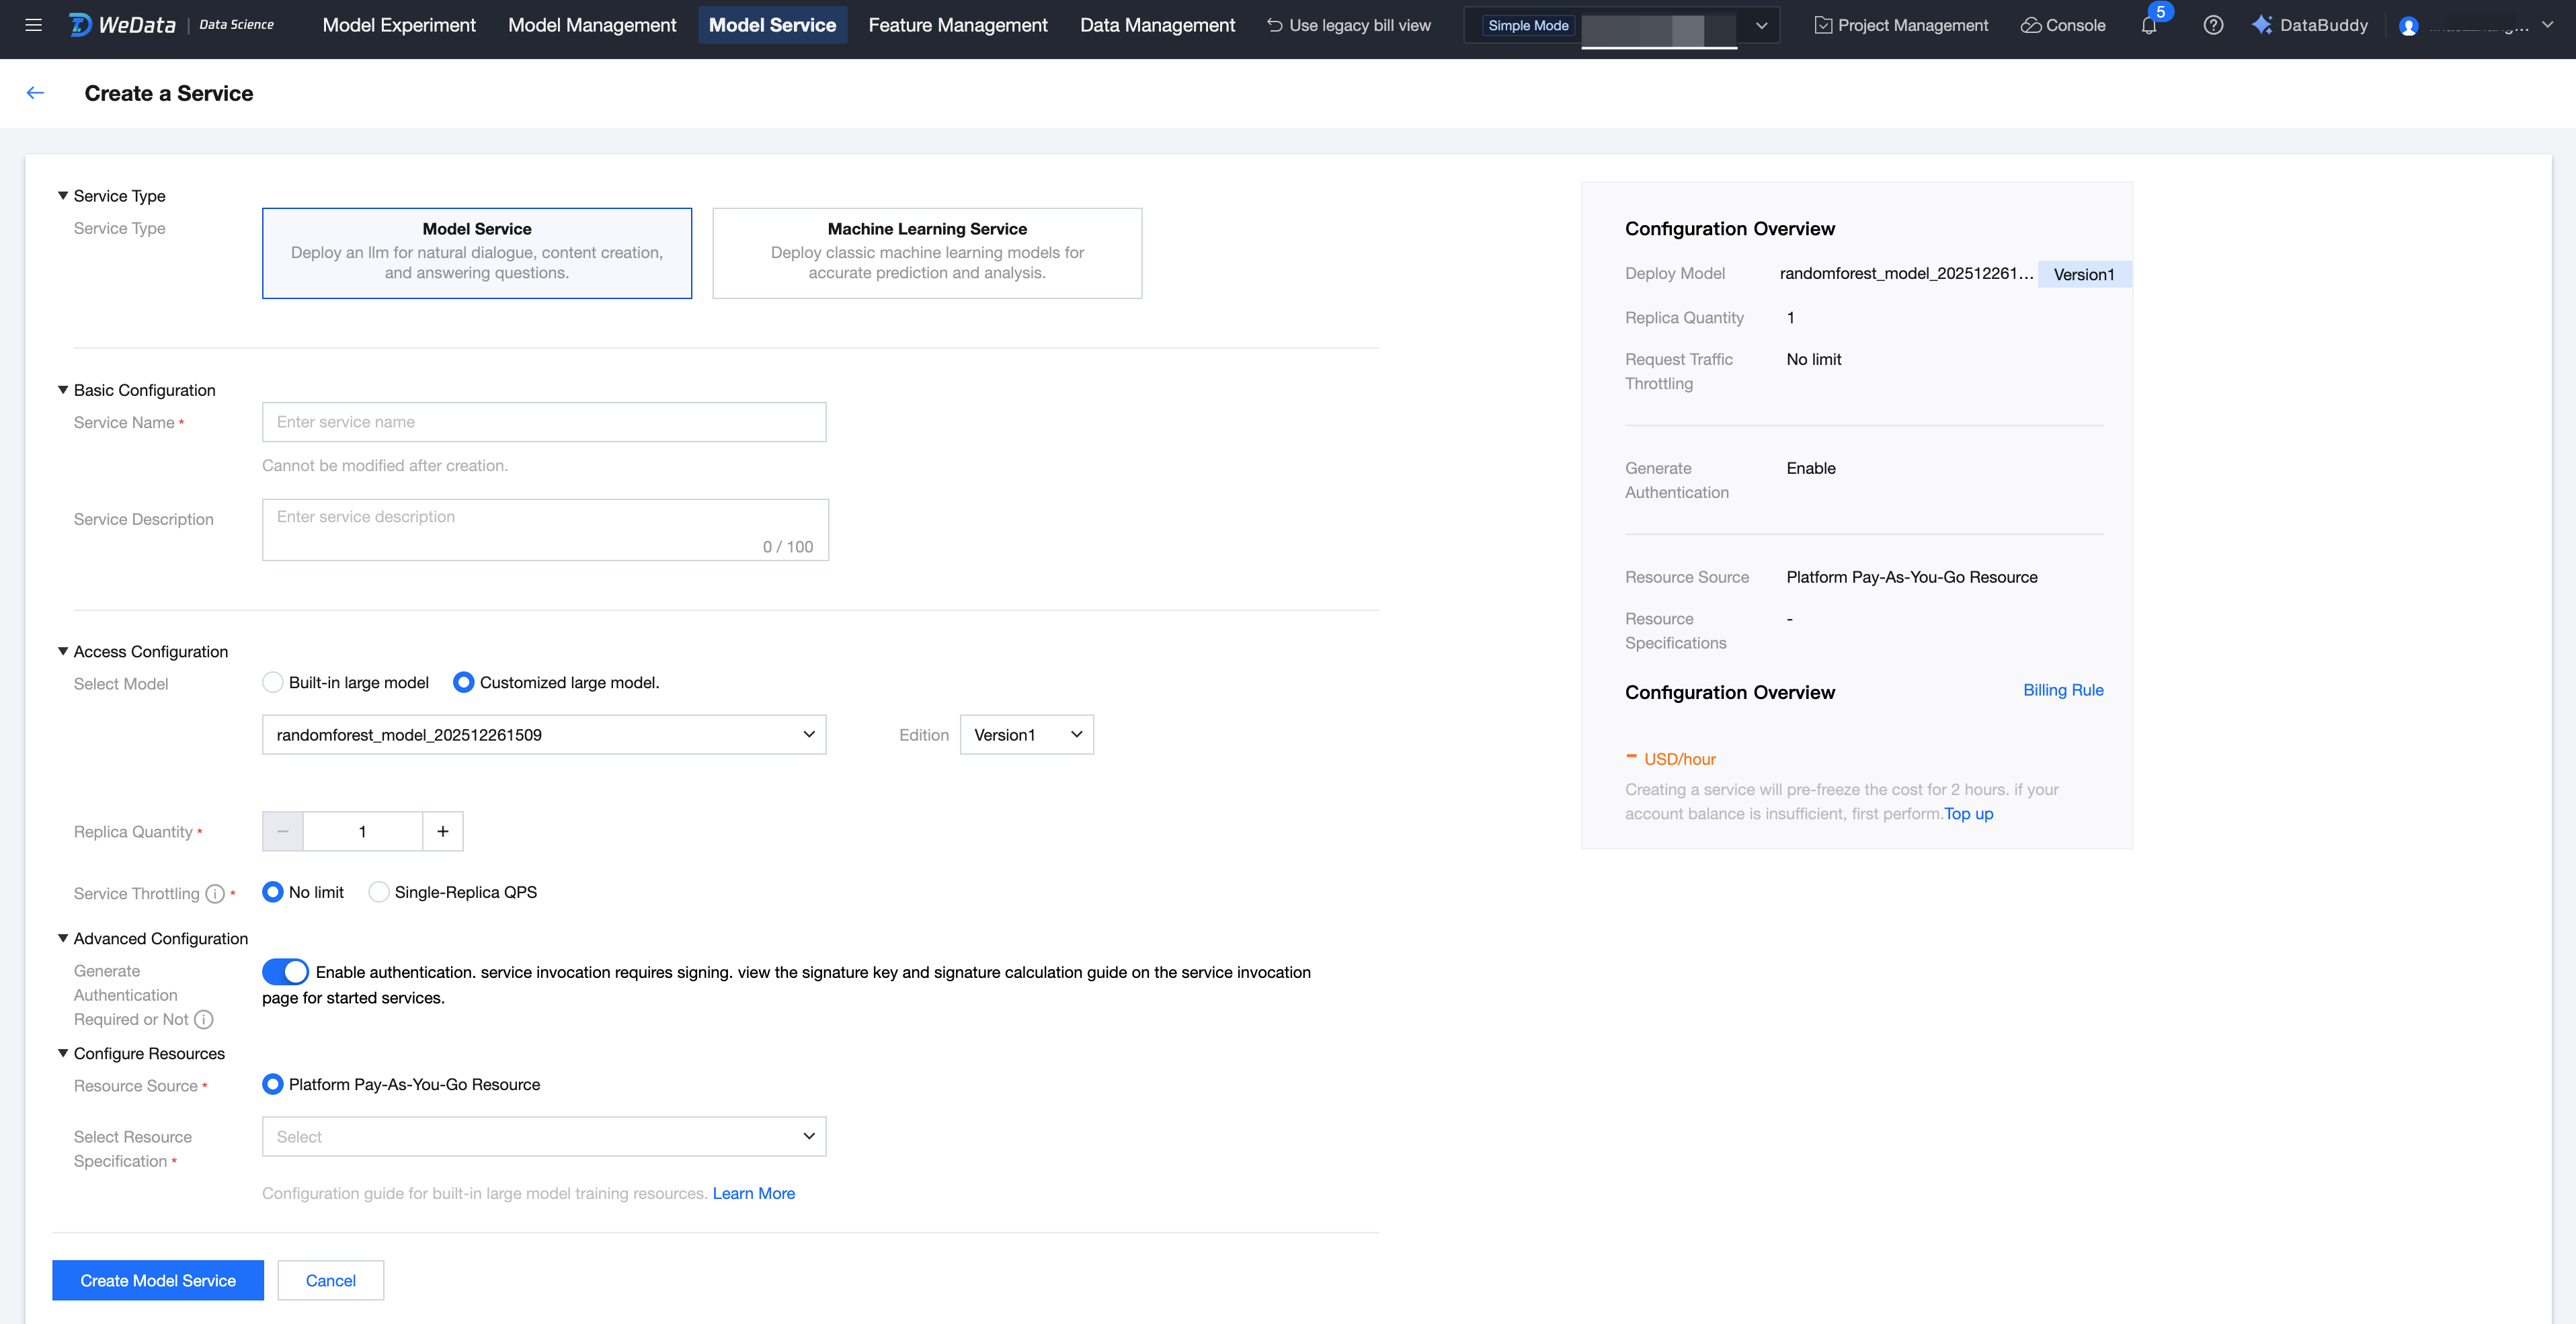Disable the Generate Authentication toggle
Image resolution: width=2576 pixels, height=1324 pixels.
285,972
